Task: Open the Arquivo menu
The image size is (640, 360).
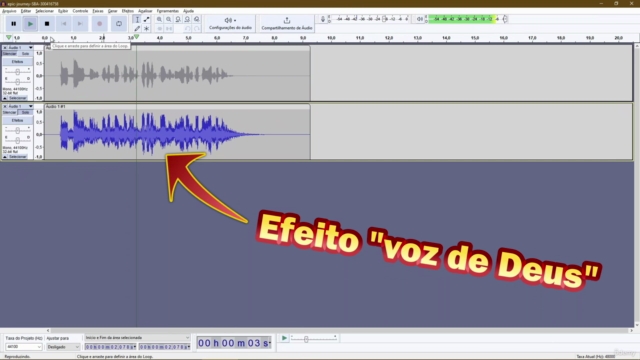Action: click(x=9, y=11)
